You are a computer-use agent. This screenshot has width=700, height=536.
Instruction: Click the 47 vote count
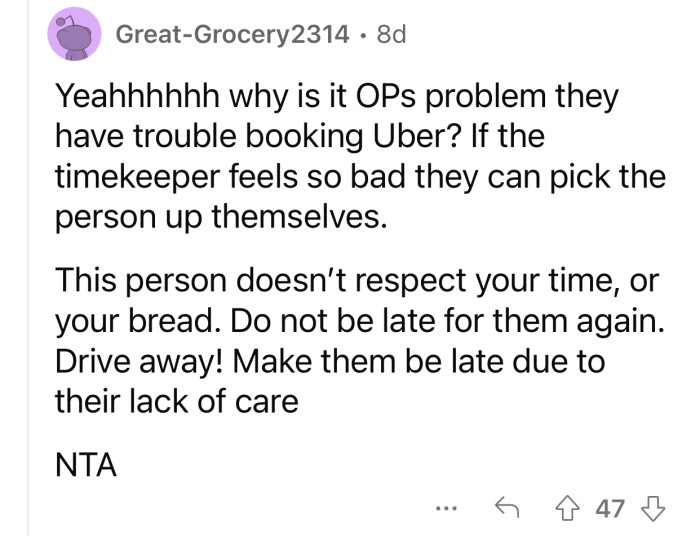pyautogui.click(x=610, y=508)
